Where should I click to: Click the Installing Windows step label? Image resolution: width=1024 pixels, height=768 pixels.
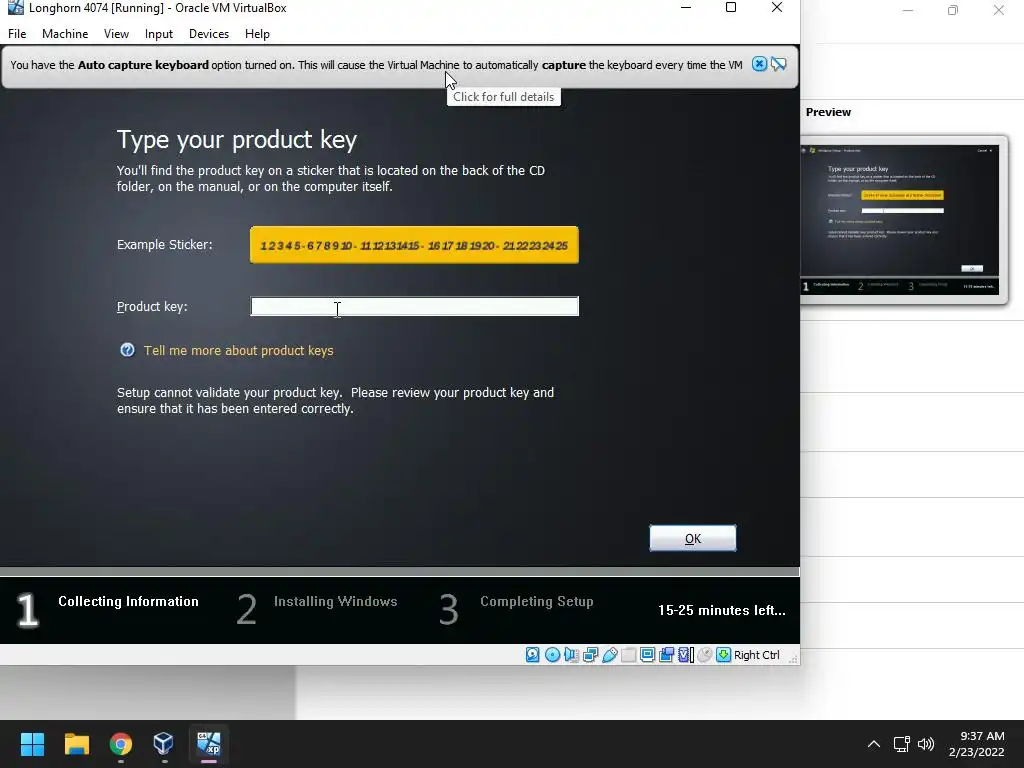(x=336, y=601)
